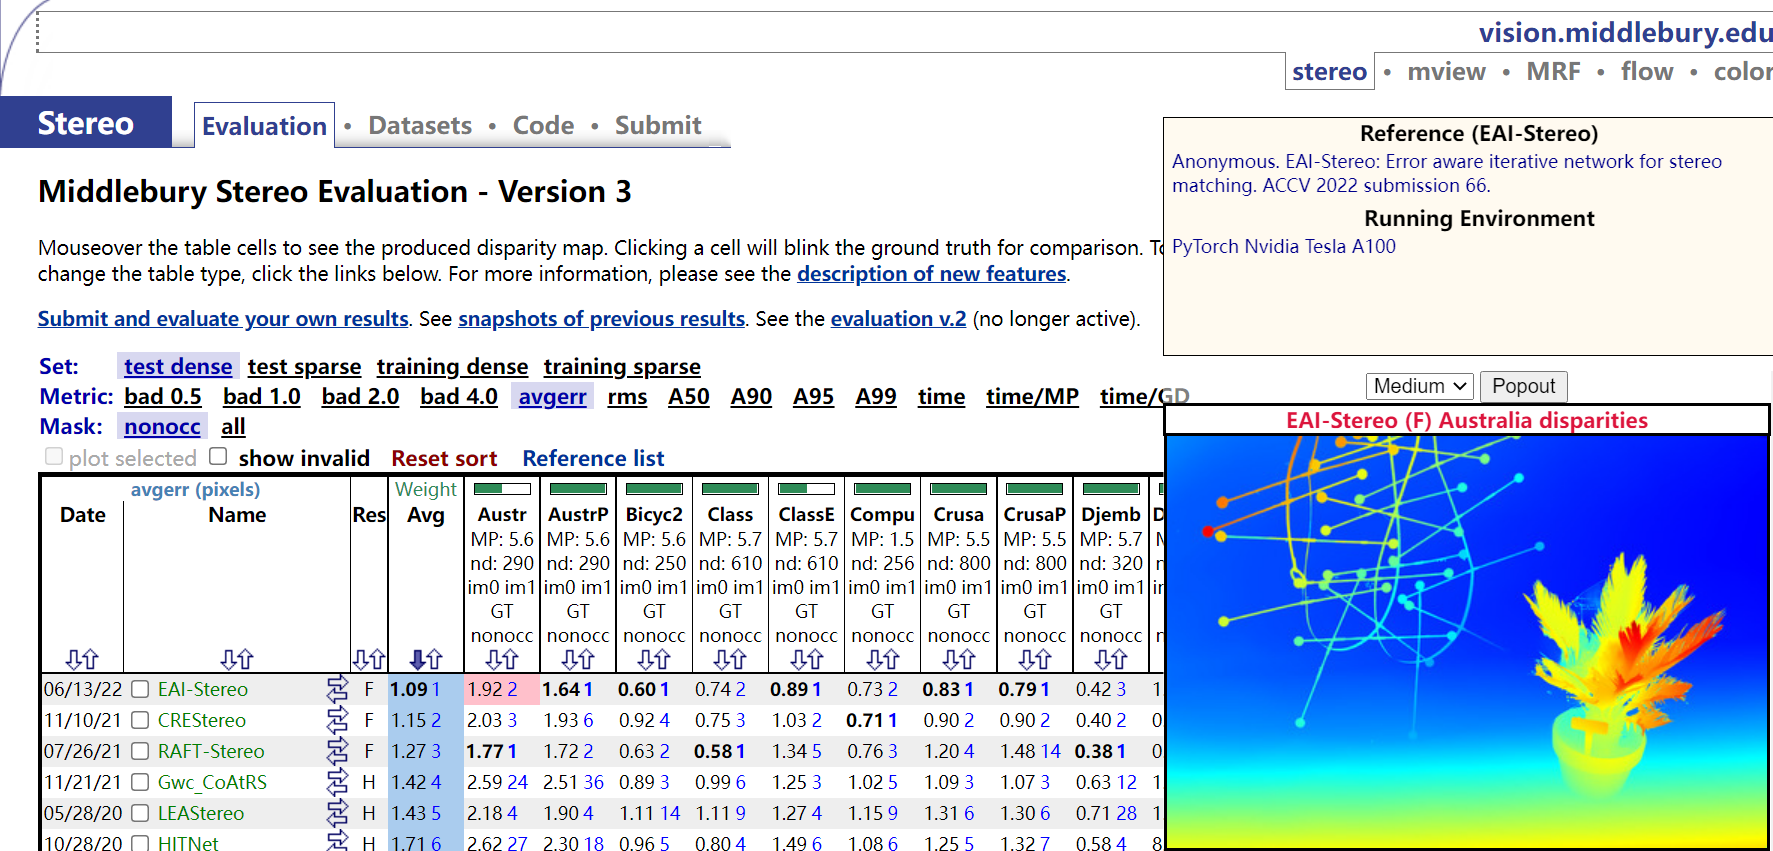Click LEAStereo row move arrows icon
This screenshot has width=1773, height=851.
(338, 813)
